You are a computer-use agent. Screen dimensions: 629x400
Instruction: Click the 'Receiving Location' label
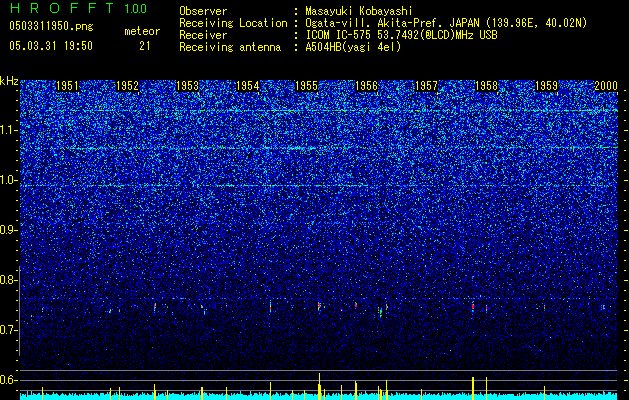(233, 23)
